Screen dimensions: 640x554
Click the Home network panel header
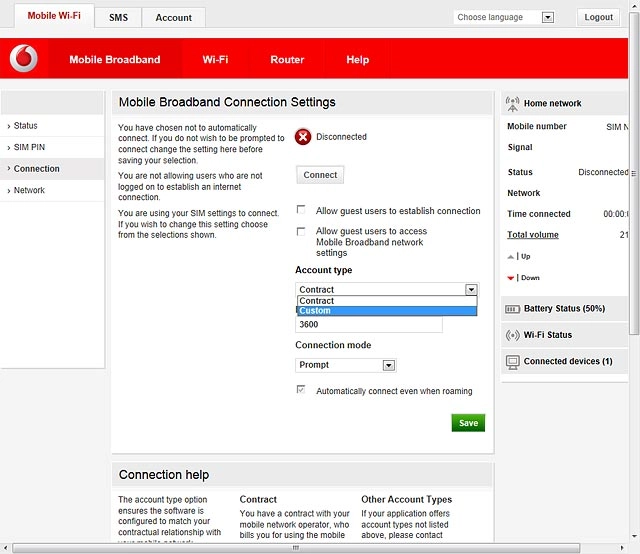[564, 104]
